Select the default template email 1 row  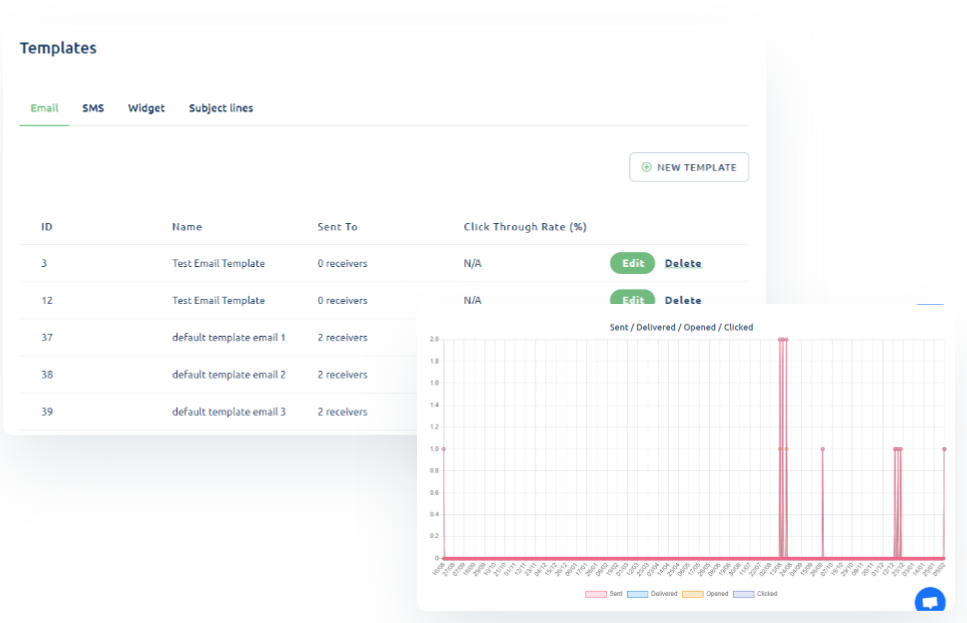(x=228, y=337)
